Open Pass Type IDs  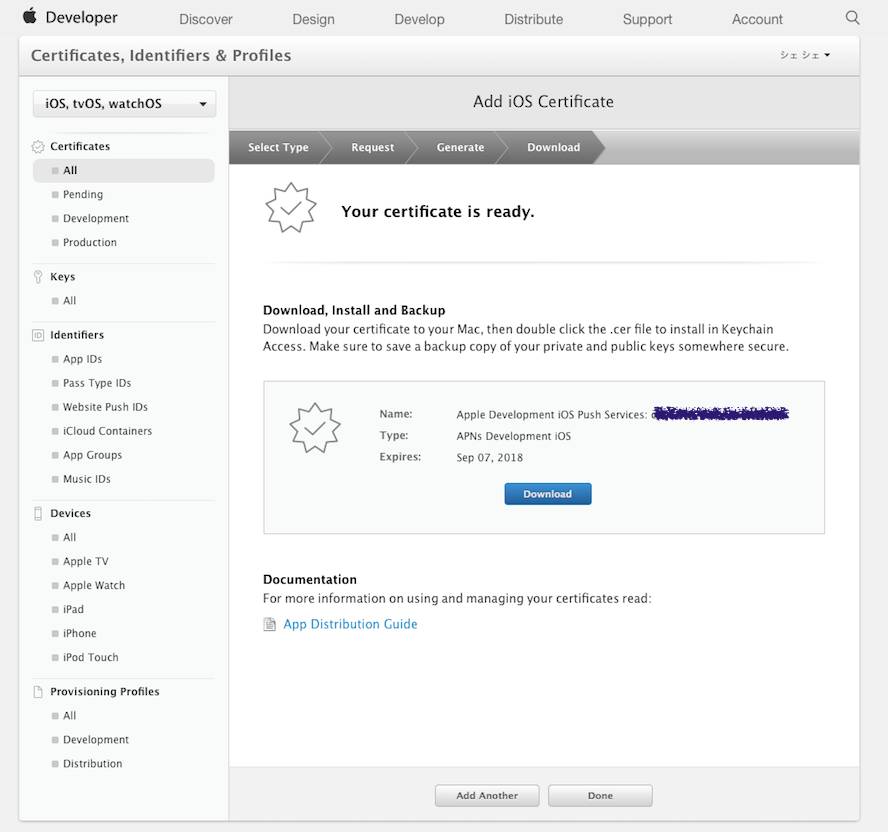pyautogui.click(x=97, y=383)
